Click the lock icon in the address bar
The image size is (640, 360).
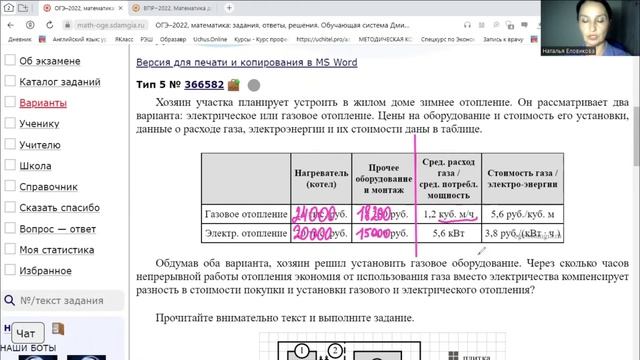point(67,25)
